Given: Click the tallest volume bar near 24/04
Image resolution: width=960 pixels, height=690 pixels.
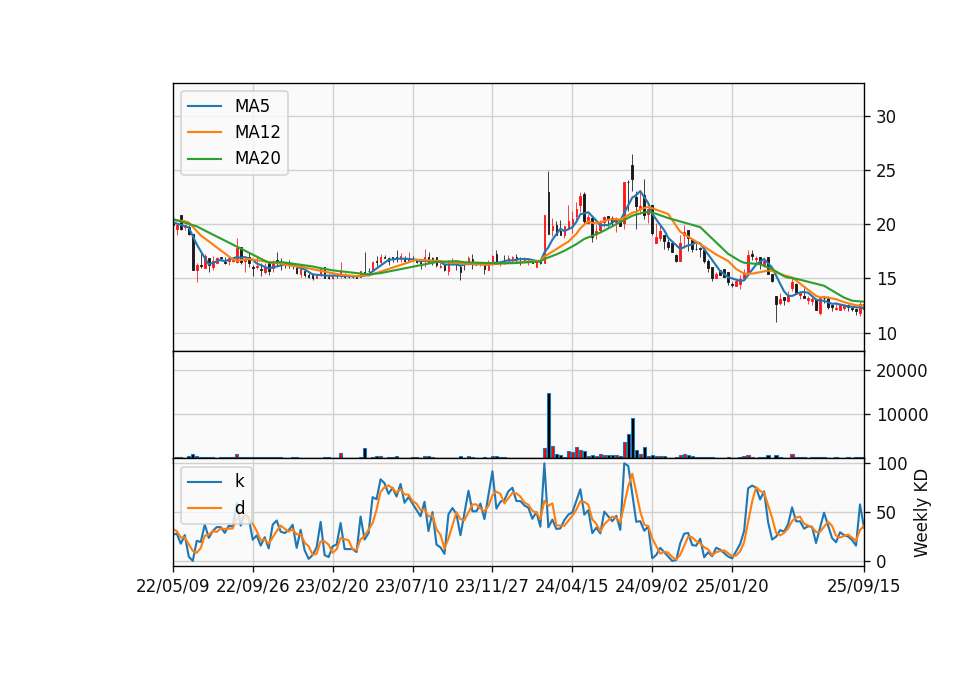Looking at the screenshot, I should [x=549, y=426].
